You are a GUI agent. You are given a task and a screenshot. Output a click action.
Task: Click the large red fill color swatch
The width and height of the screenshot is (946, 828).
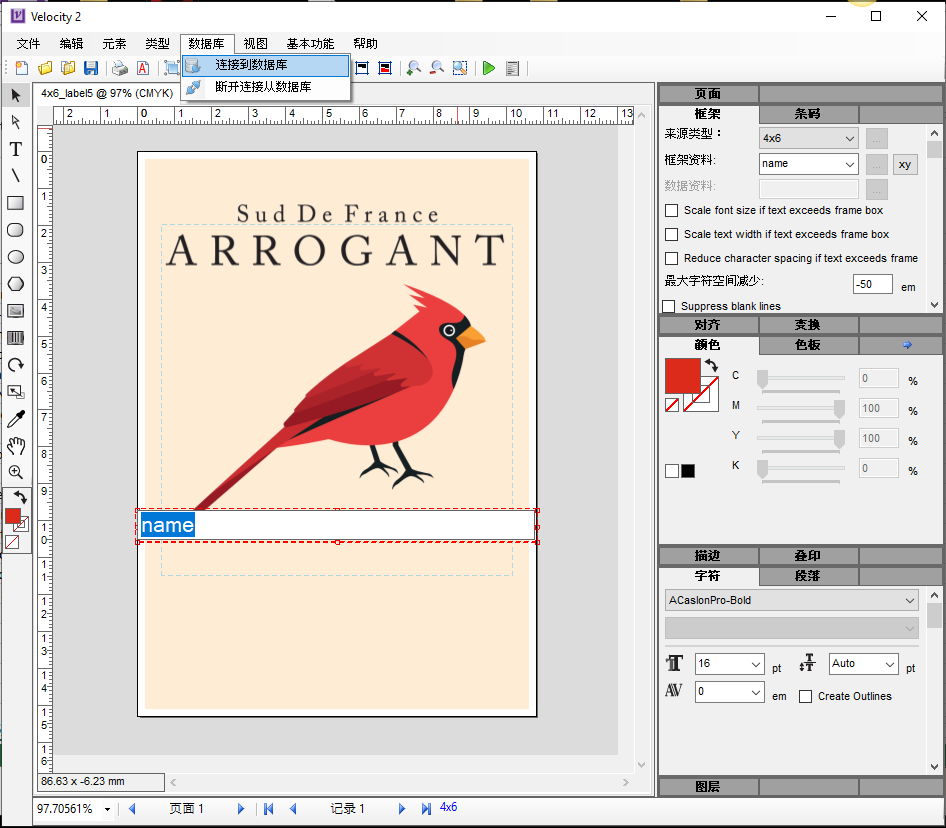click(x=682, y=375)
